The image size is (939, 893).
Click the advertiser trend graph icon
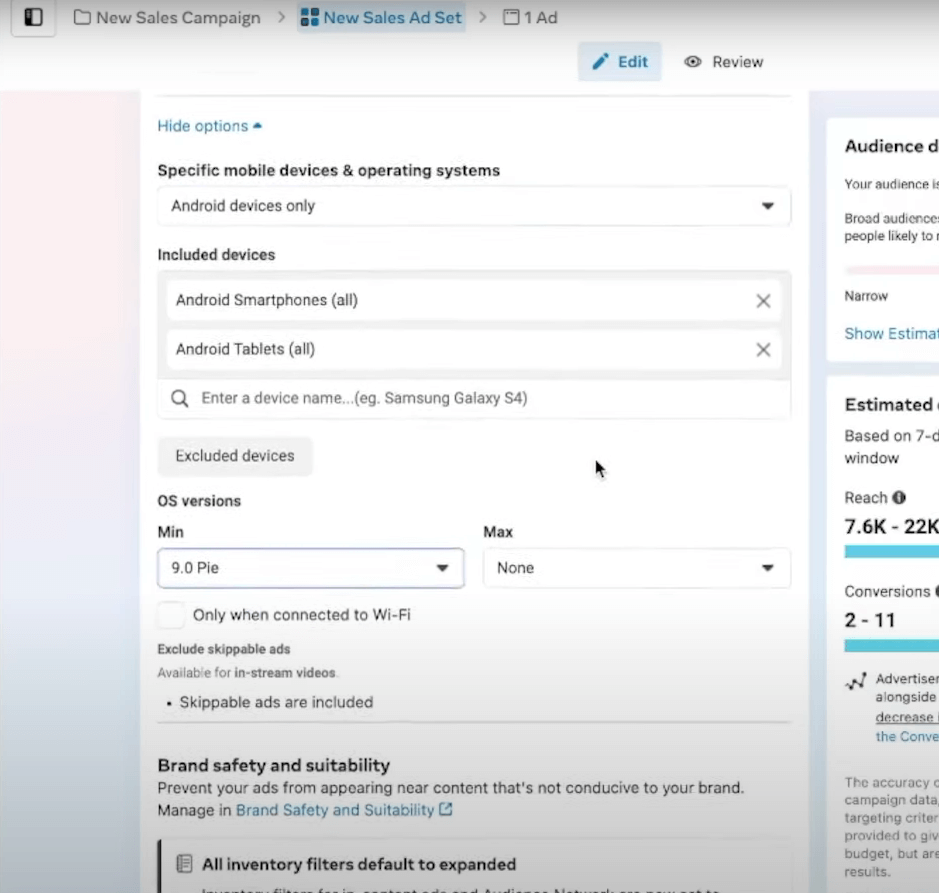(x=856, y=681)
